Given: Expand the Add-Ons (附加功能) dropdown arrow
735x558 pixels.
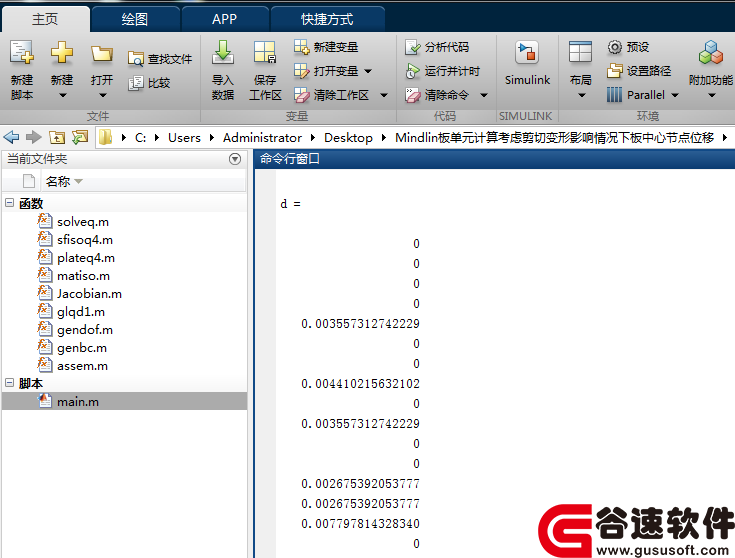Looking at the screenshot, I should pos(712,95).
